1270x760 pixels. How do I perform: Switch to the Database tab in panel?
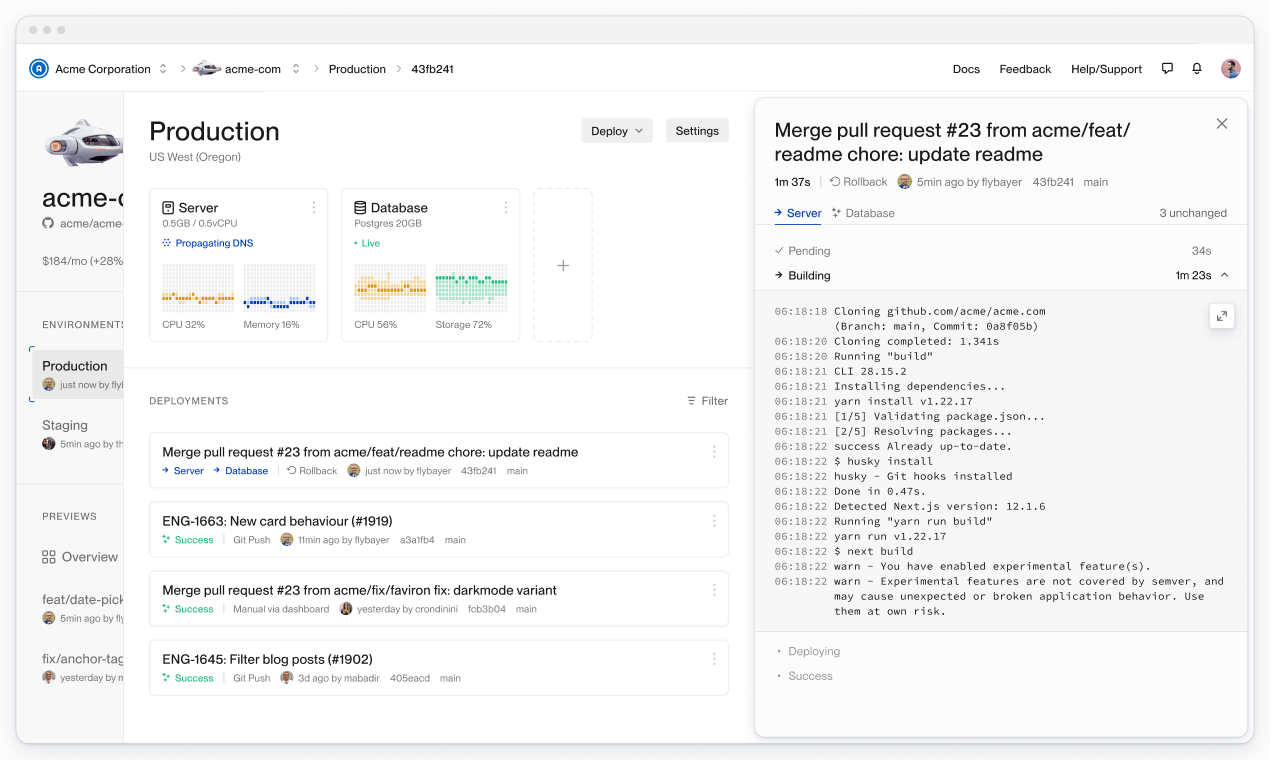point(863,213)
